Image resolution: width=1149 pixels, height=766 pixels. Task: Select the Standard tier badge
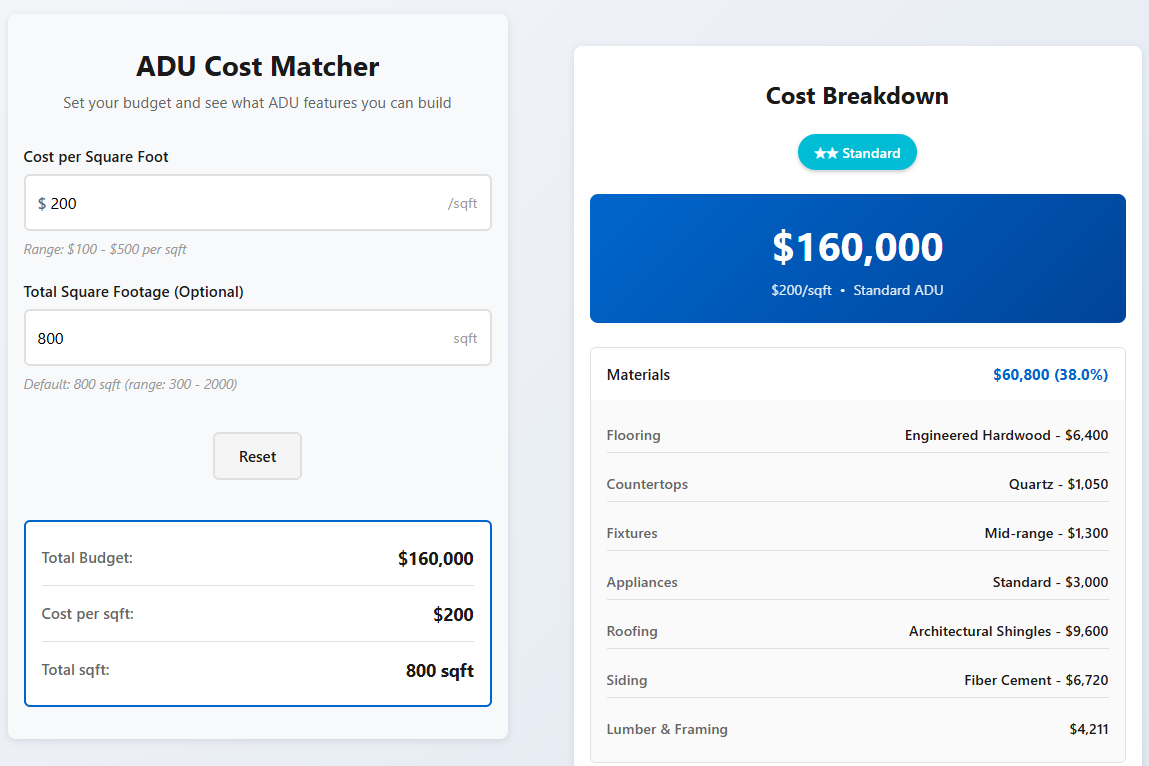point(857,152)
